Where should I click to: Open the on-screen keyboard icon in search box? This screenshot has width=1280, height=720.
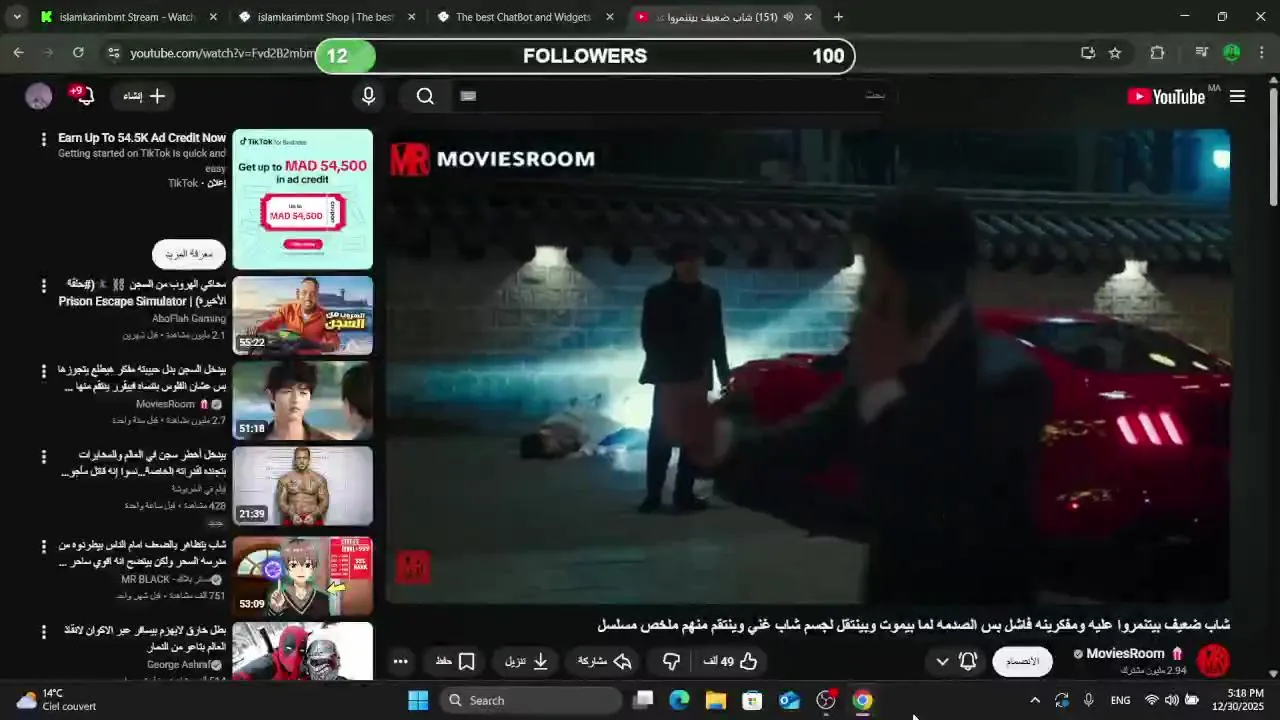pos(468,96)
